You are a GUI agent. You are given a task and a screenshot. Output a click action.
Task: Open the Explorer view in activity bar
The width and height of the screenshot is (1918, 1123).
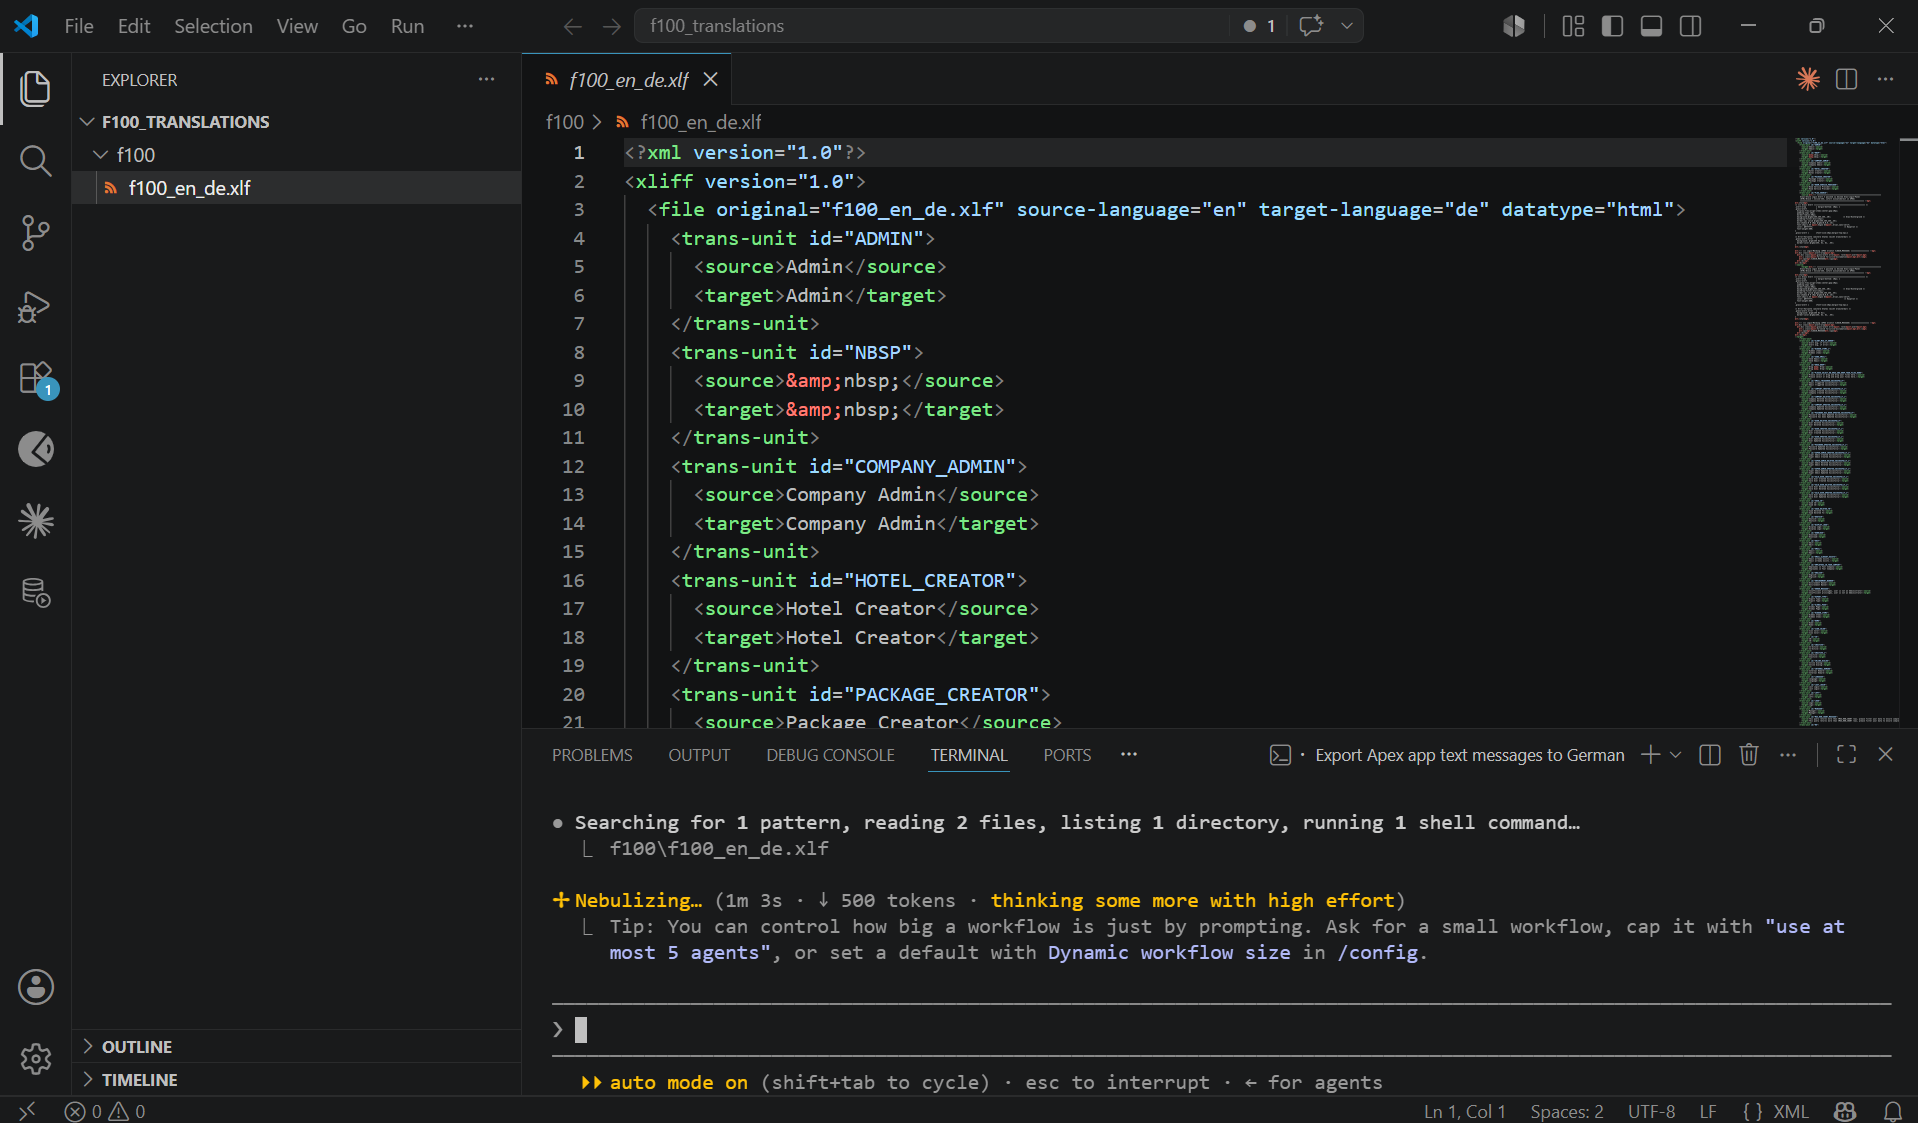tap(36, 88)
